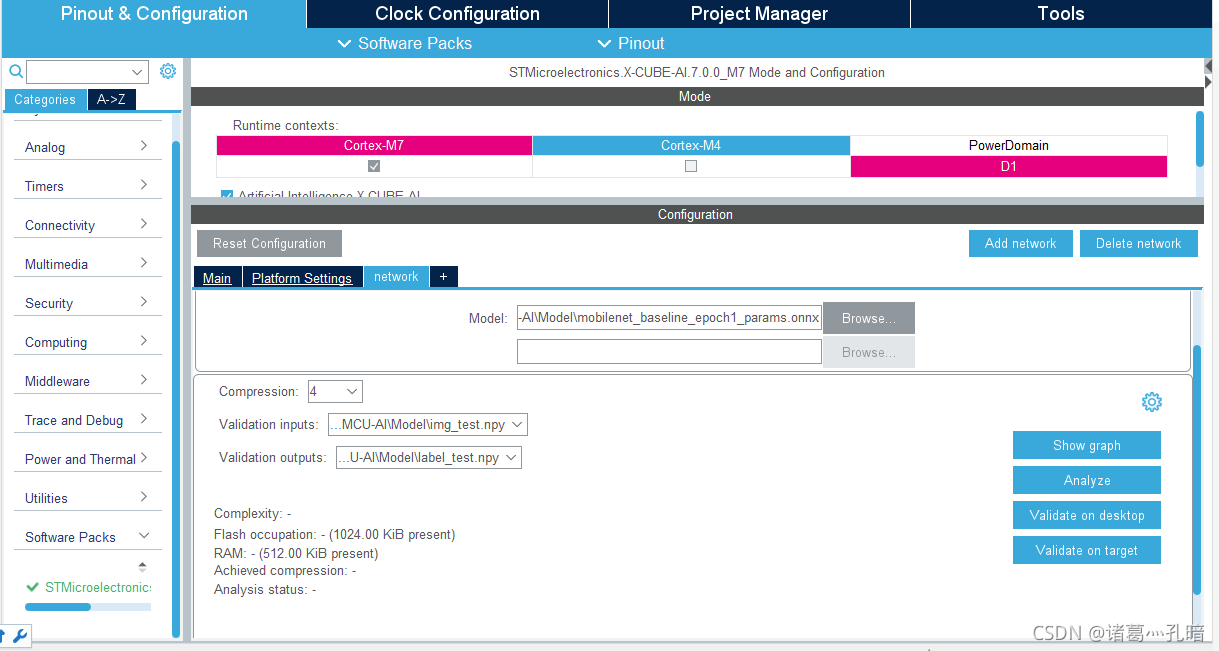Click the progress bar under STMicroelectronics
Image resolution: width=1219 pixels, height=651 pixels.
87,606
